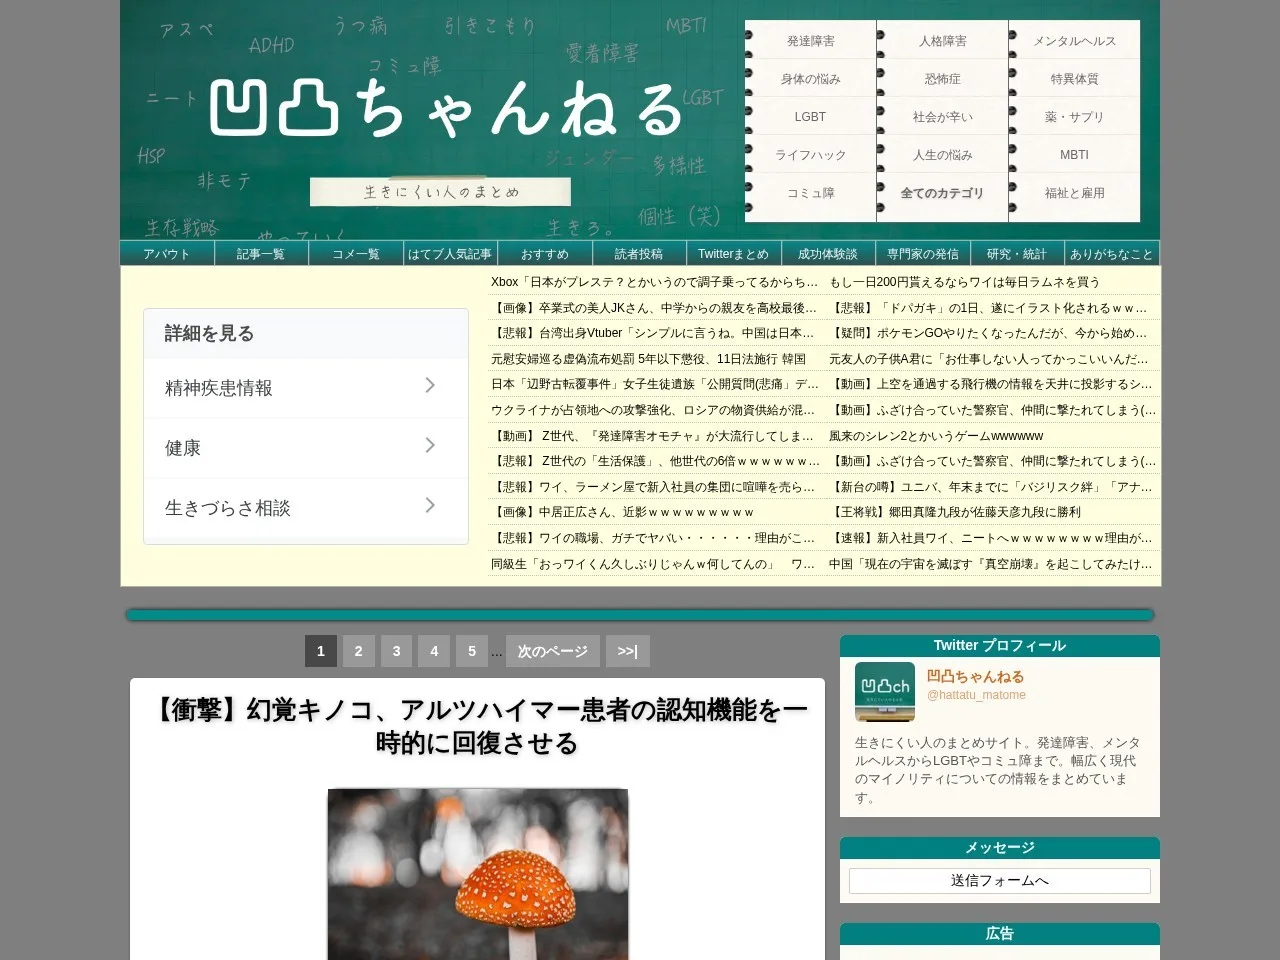Open the 薬・サプリ category
1280x960 pixels.
pos(1075,117)
